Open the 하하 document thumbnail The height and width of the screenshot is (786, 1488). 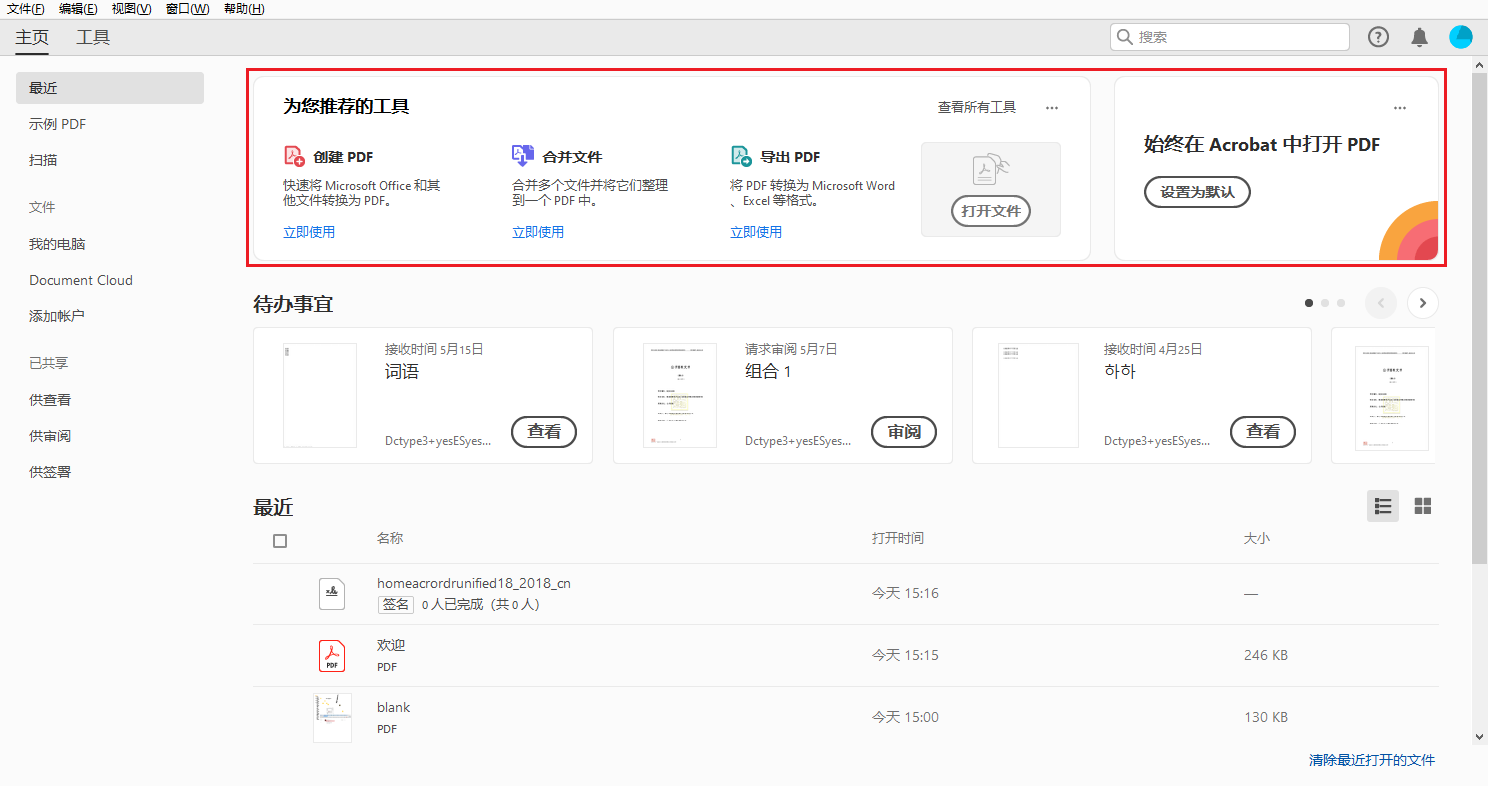pos(1039,395)
